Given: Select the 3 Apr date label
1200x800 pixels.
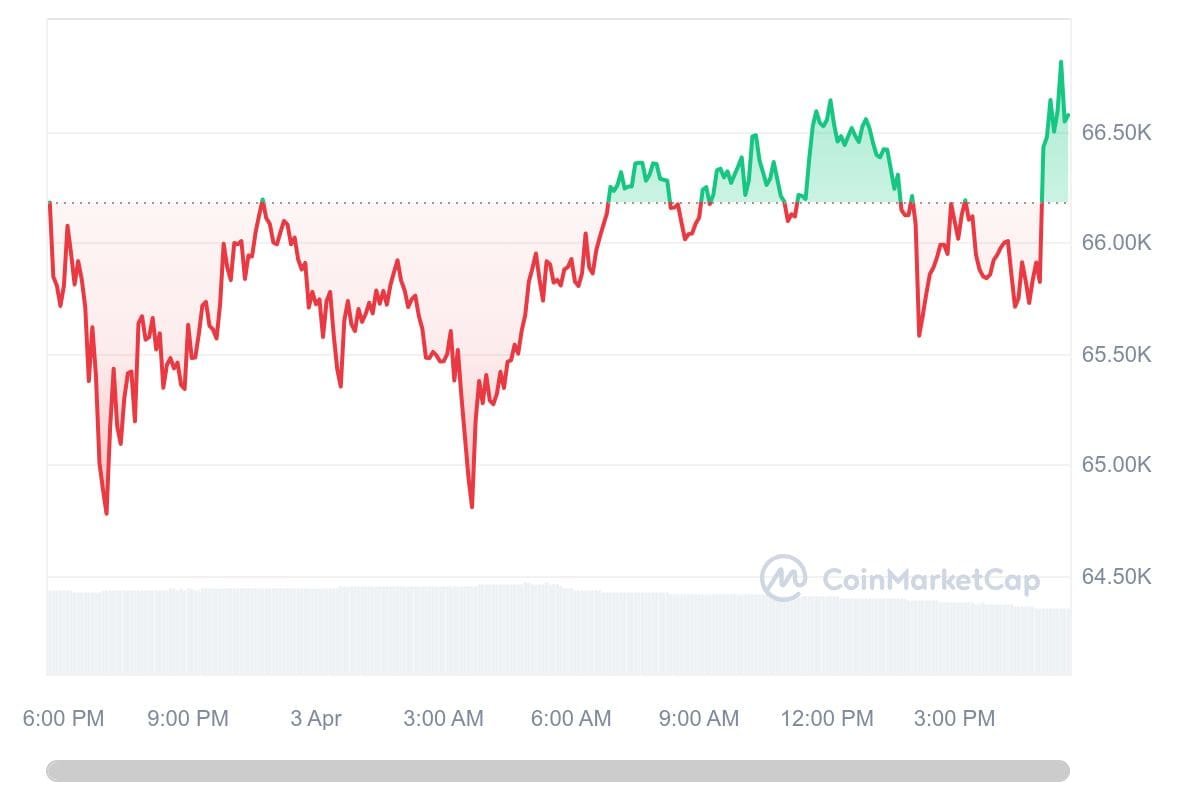Looking at the screenshot, I should (x=316, y=718).
